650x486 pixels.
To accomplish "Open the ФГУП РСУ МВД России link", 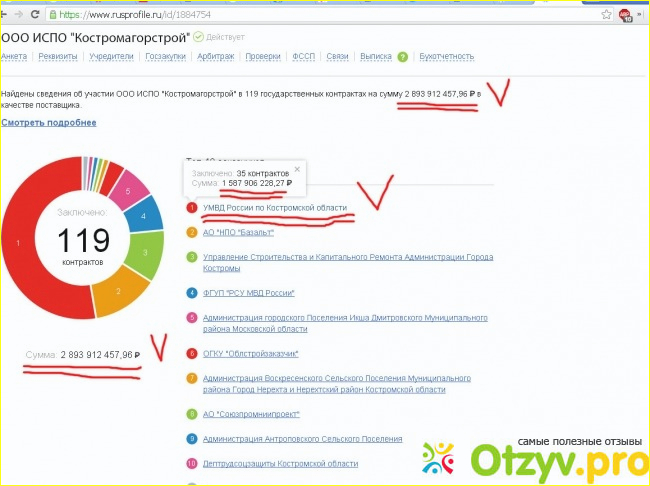I will pos(248,293).
